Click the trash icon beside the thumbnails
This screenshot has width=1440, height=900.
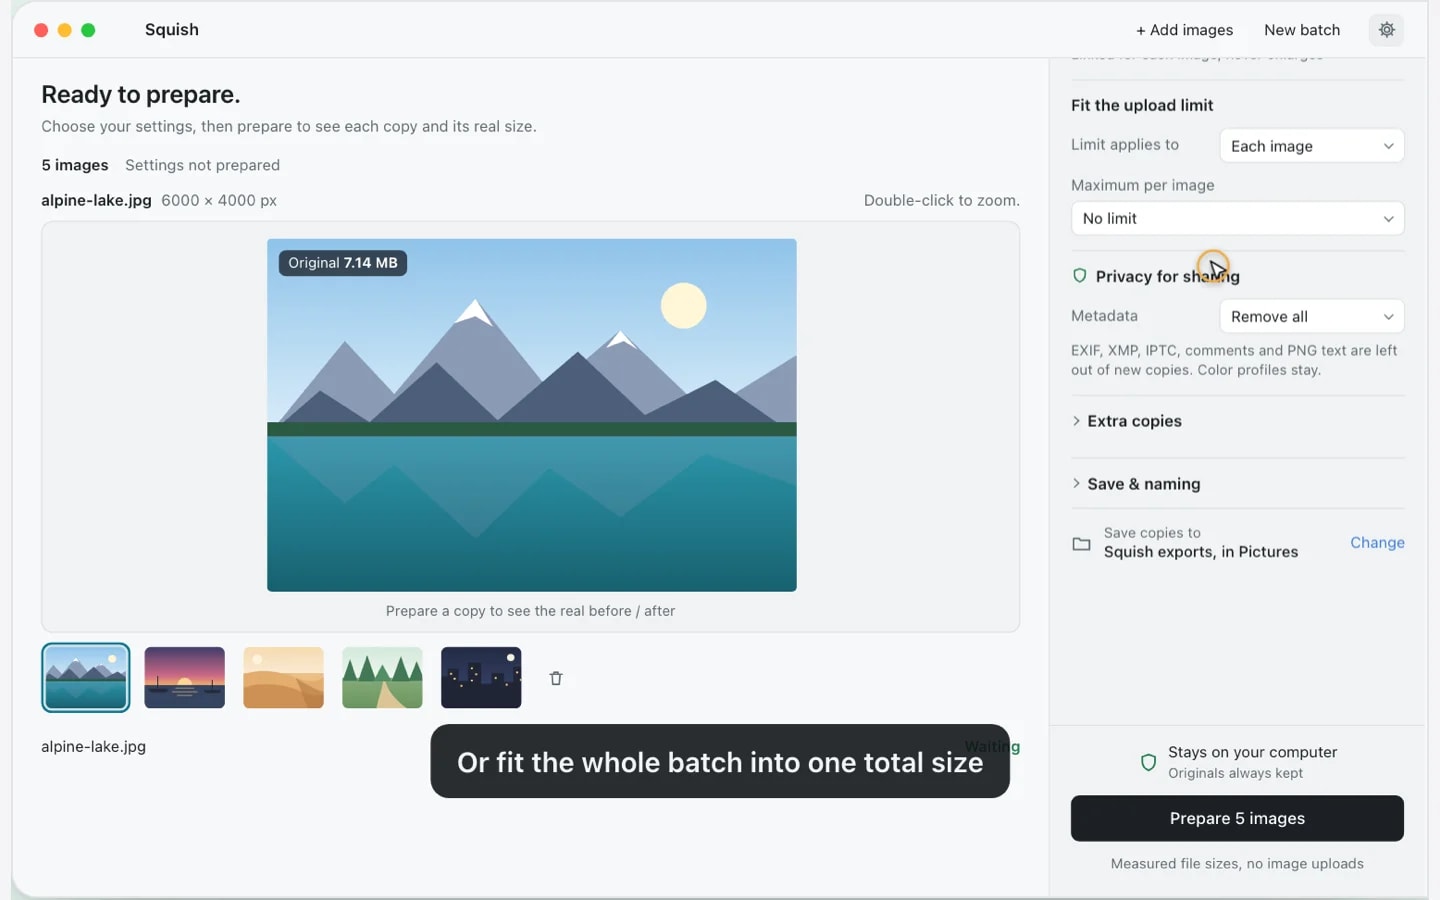pos(556,678)
